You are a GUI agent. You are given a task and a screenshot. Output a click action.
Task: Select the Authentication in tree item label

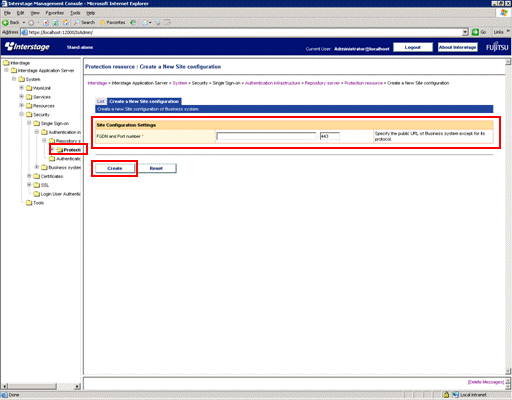65,132
